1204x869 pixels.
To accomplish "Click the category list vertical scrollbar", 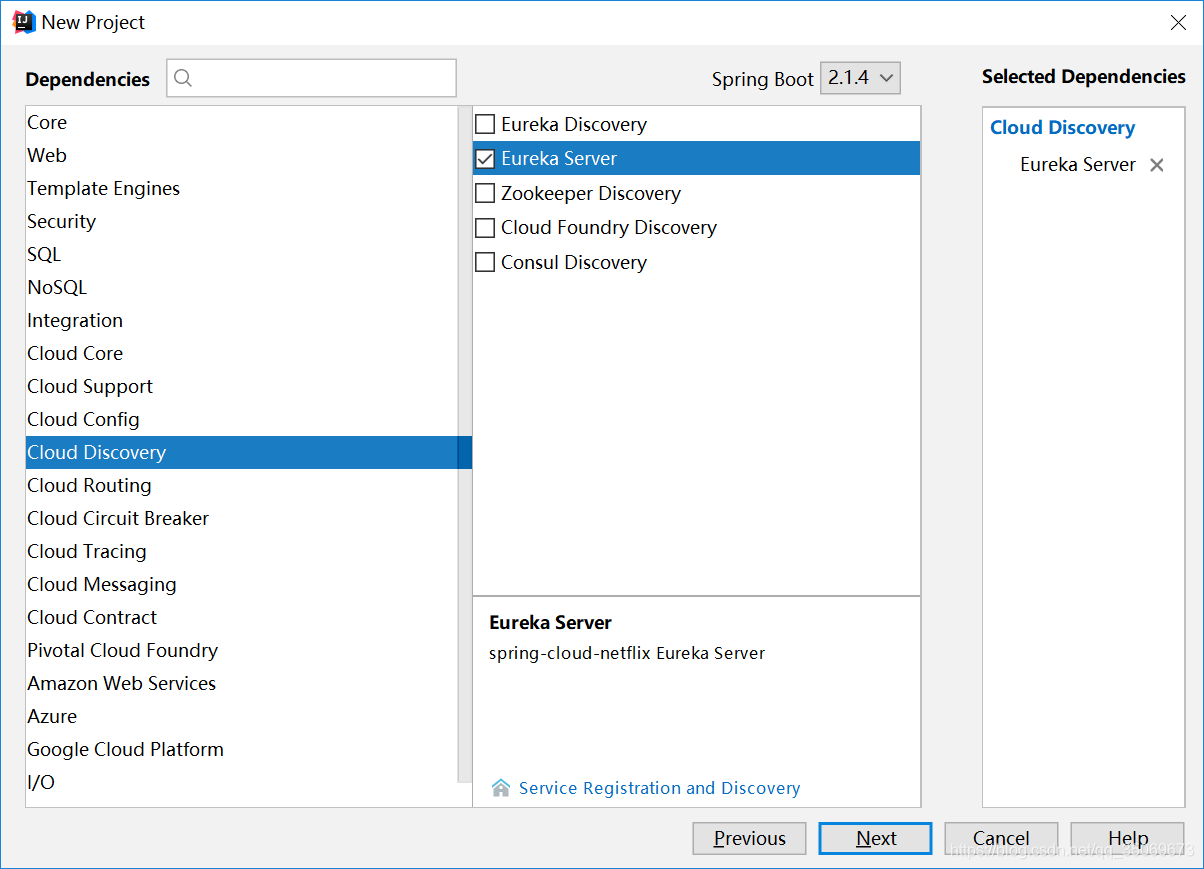I will [x=465, y=444].
